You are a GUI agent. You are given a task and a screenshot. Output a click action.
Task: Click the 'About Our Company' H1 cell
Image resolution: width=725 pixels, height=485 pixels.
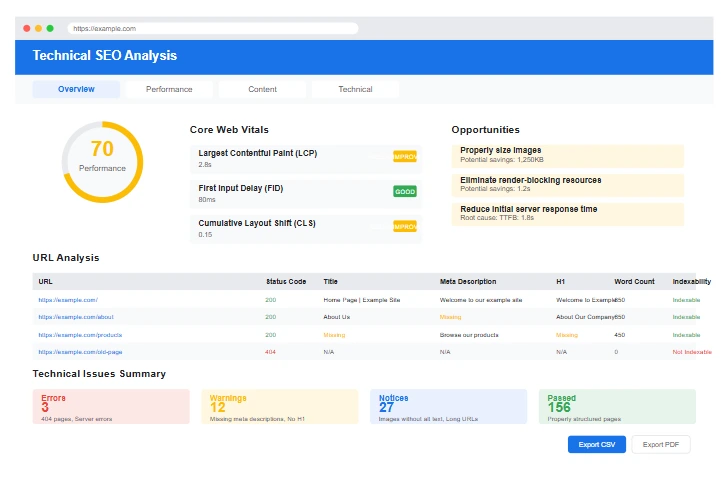click(x=585, y=317)
